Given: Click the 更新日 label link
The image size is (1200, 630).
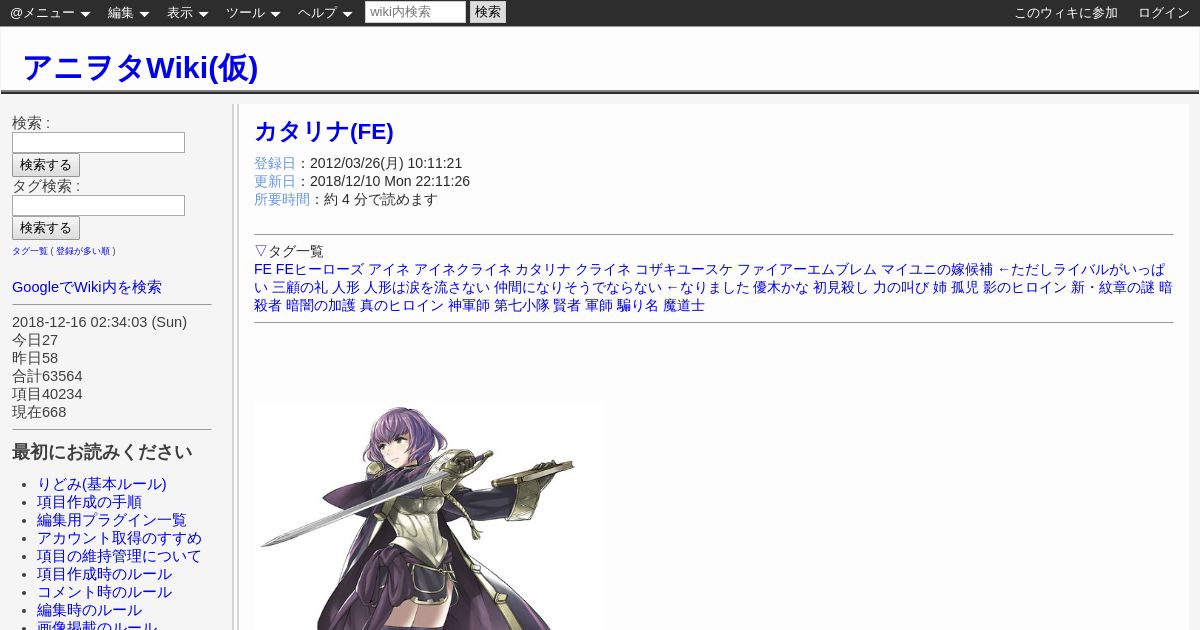Looking at the screenshot, I should point(275,181).
